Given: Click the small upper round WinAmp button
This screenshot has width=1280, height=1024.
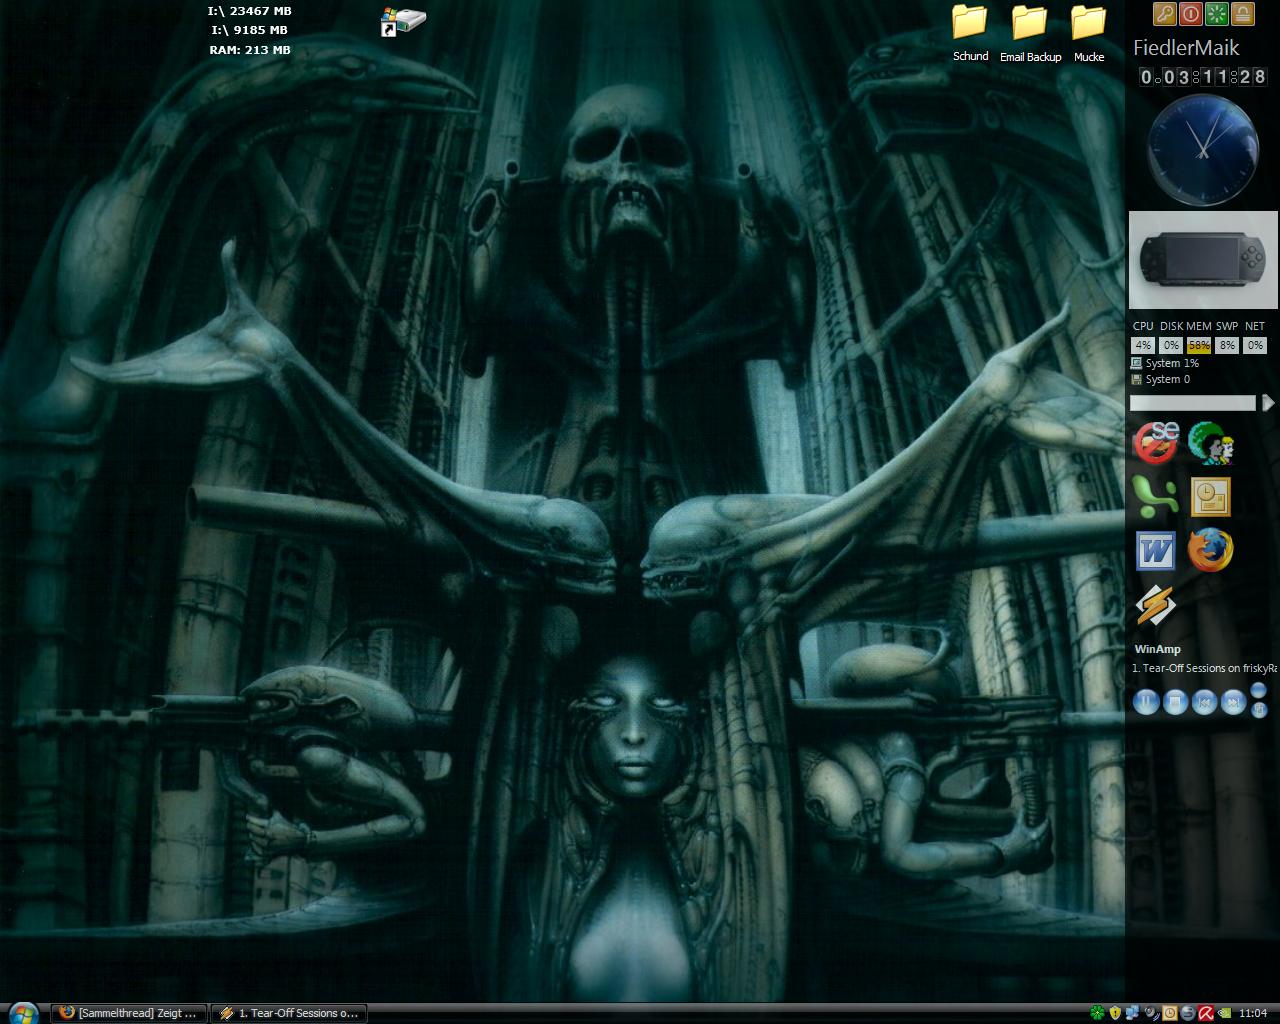Looking at the screenshot, I should (1259, 691).
